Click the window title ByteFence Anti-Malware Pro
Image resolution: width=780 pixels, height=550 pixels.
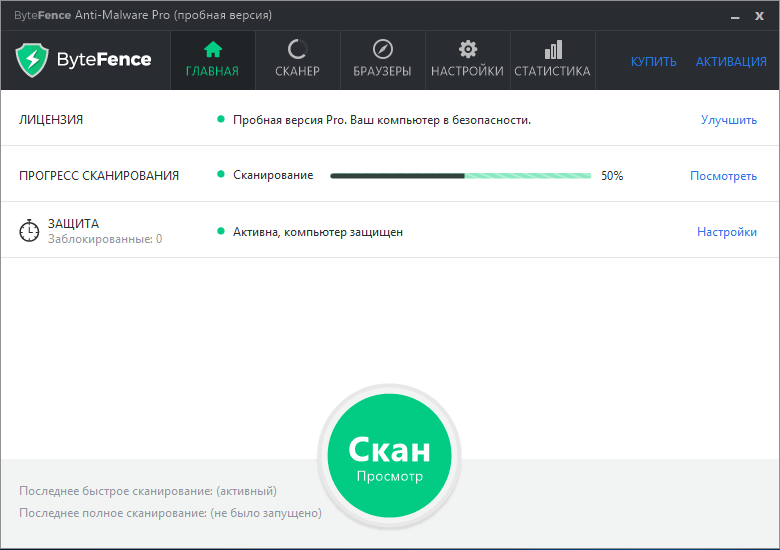click(143, 15)
